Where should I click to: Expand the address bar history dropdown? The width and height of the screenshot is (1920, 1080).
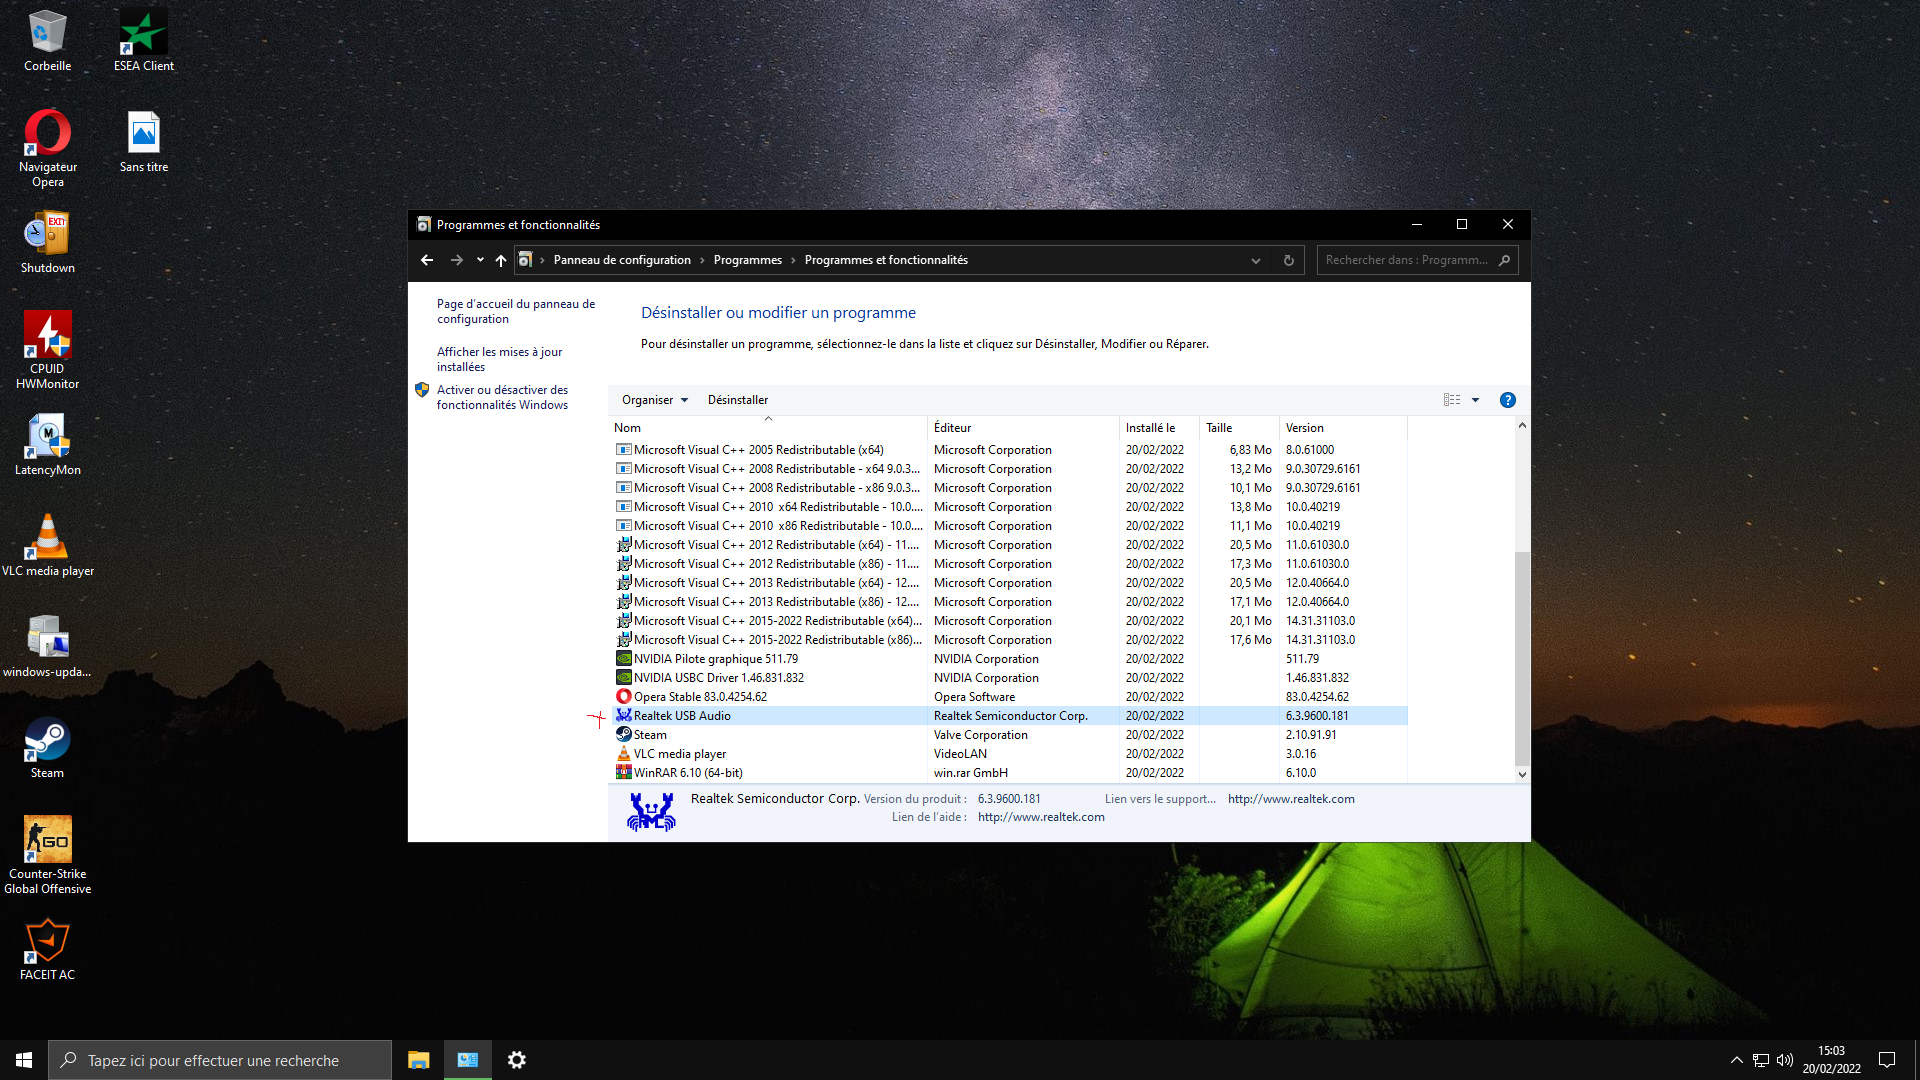1256,260
